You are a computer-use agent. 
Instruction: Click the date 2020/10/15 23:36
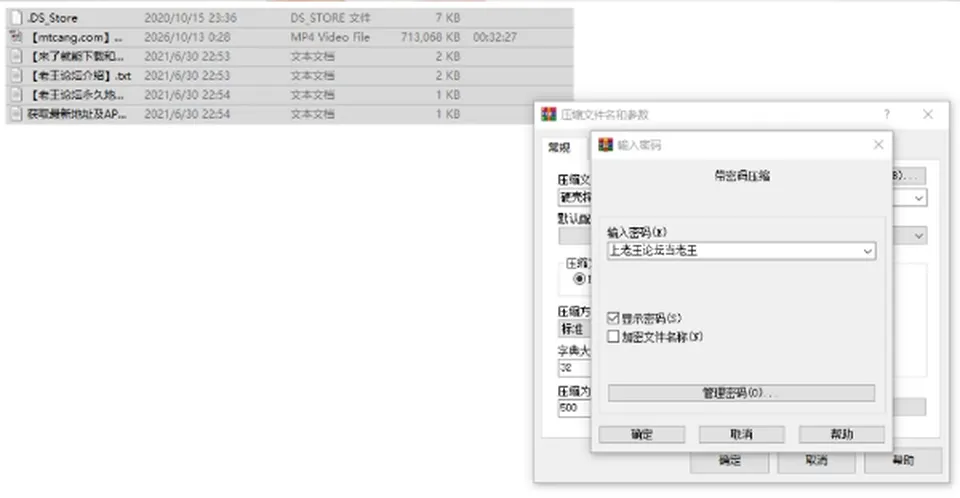point(190,18)
